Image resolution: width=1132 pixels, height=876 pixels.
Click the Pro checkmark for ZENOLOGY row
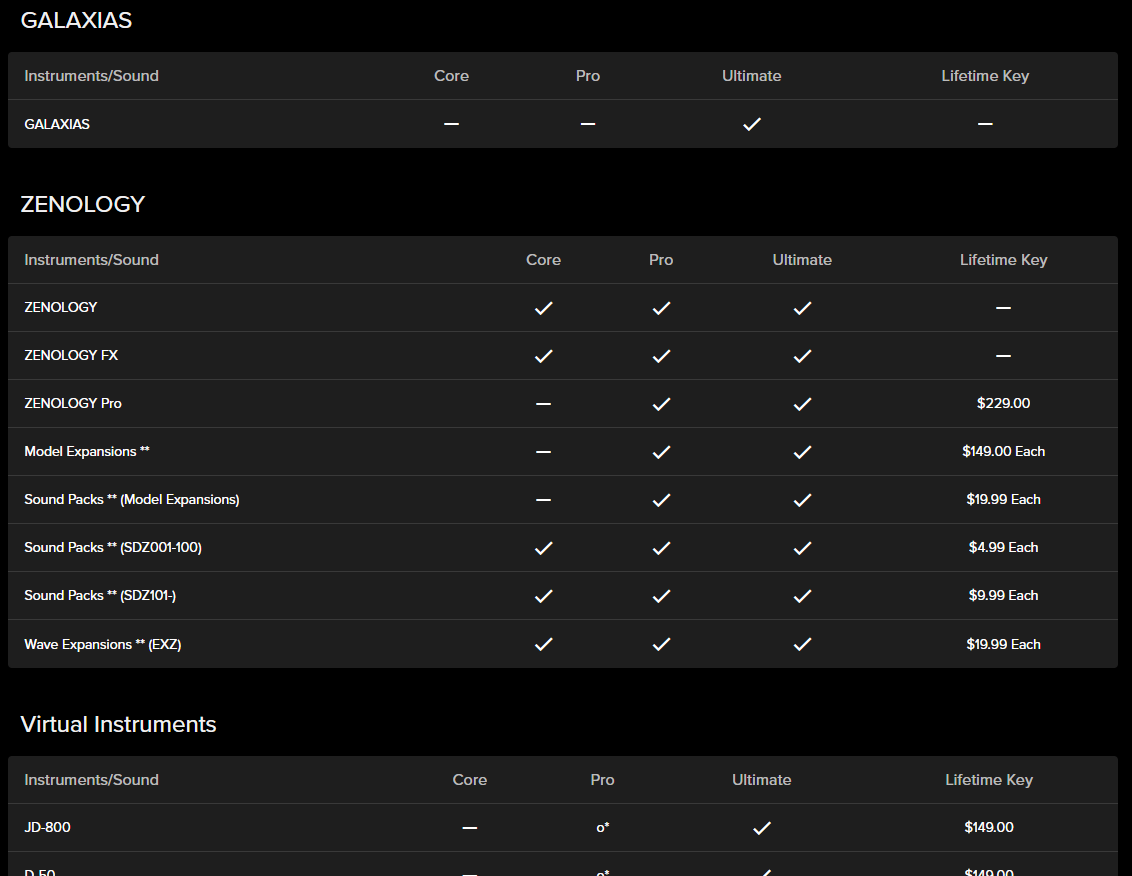click(661, 308)
